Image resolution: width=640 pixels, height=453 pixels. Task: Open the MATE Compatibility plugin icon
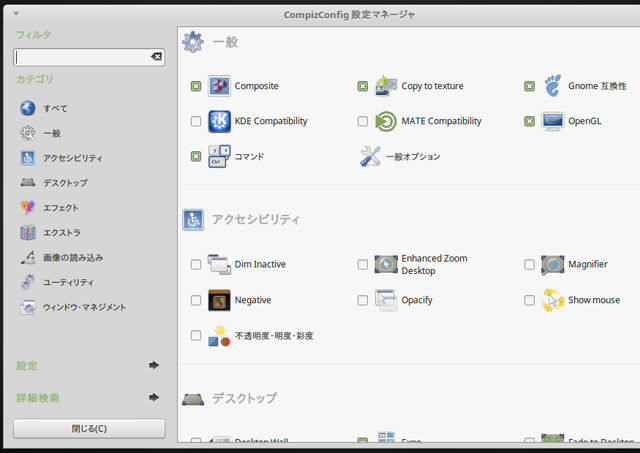386,121
